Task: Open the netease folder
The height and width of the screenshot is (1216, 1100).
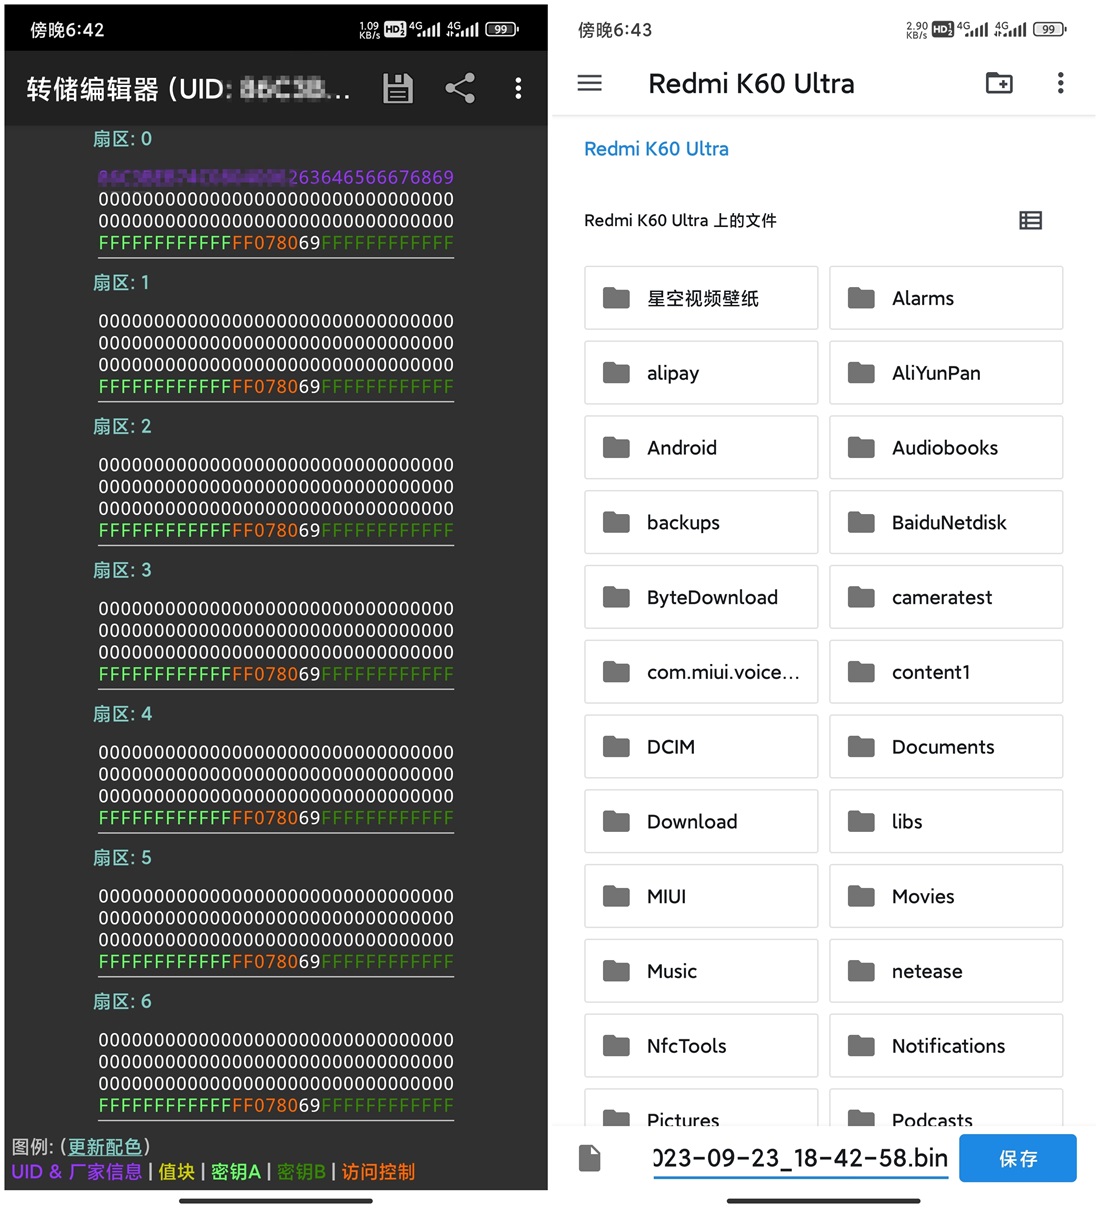Action: 946,971
